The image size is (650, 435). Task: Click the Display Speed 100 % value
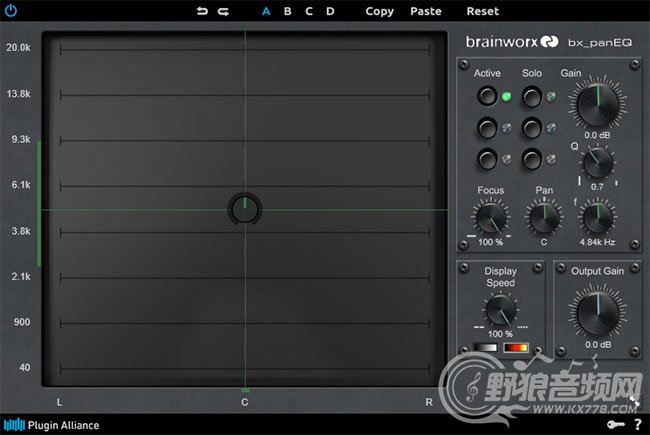(x=500, y=334)
